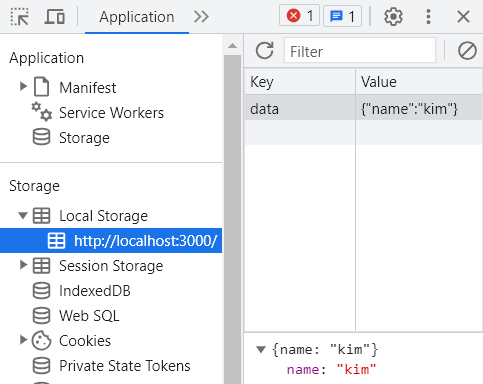Open the more tabs chevron menu

click(201, 17)
